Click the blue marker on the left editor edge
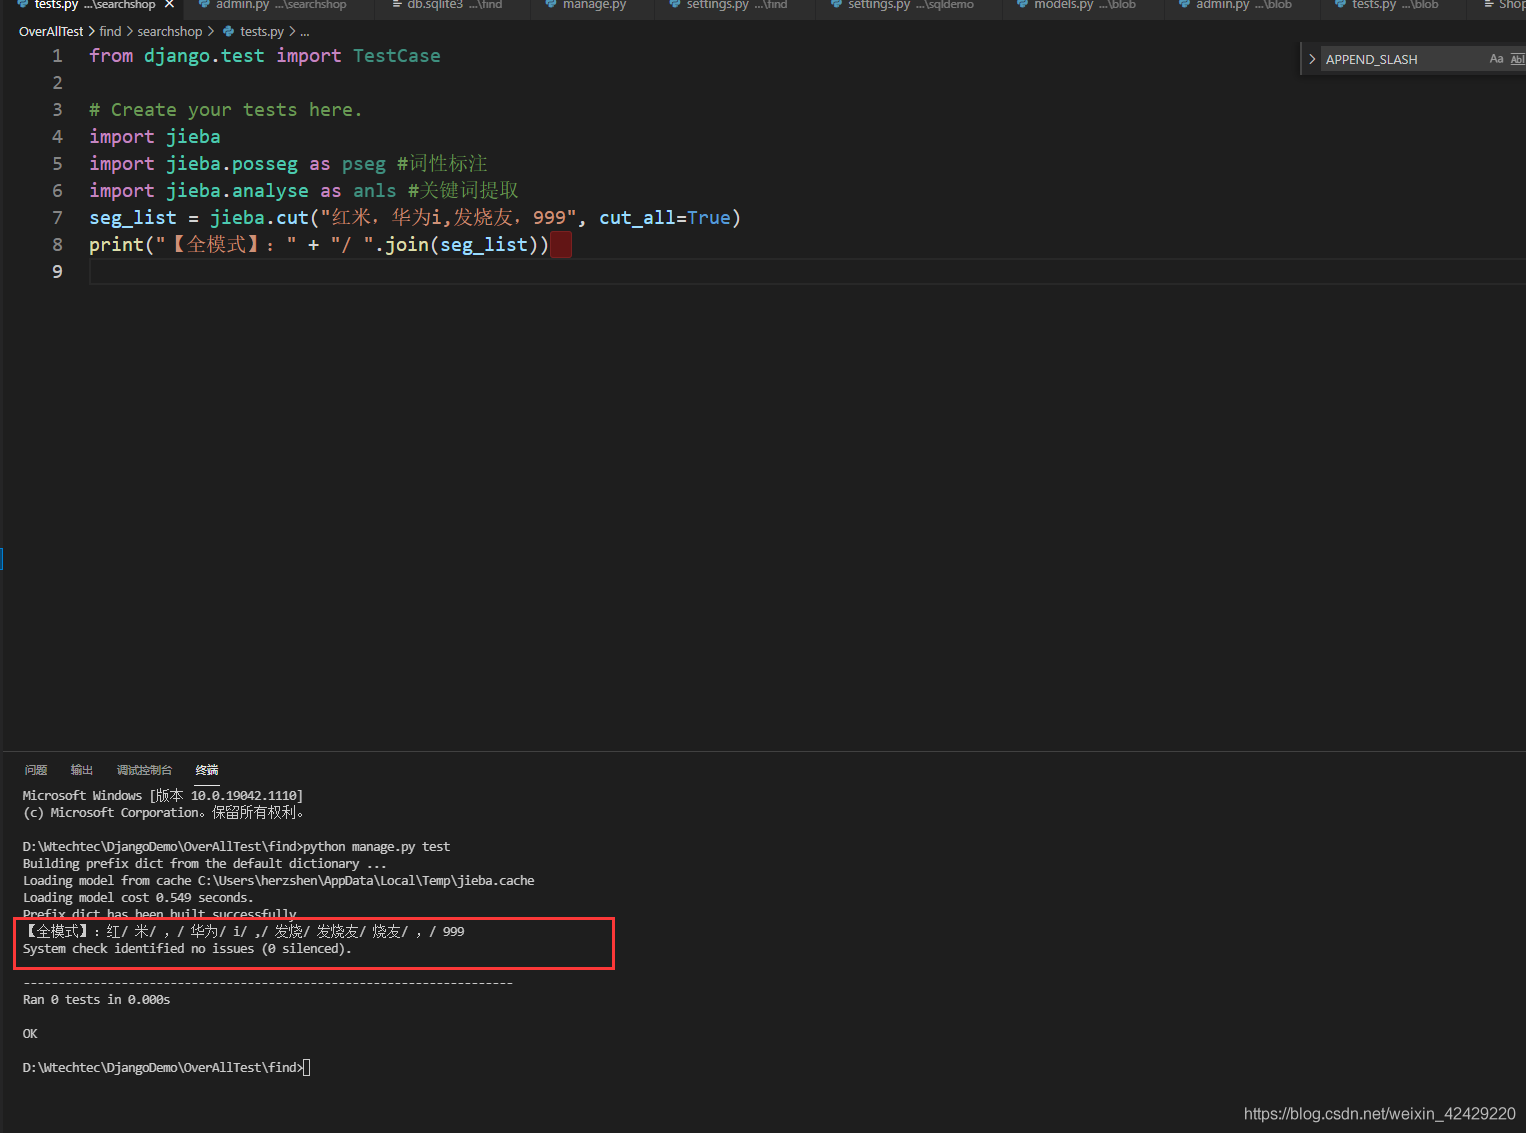1526x1133 pixels. pos(3,558)
